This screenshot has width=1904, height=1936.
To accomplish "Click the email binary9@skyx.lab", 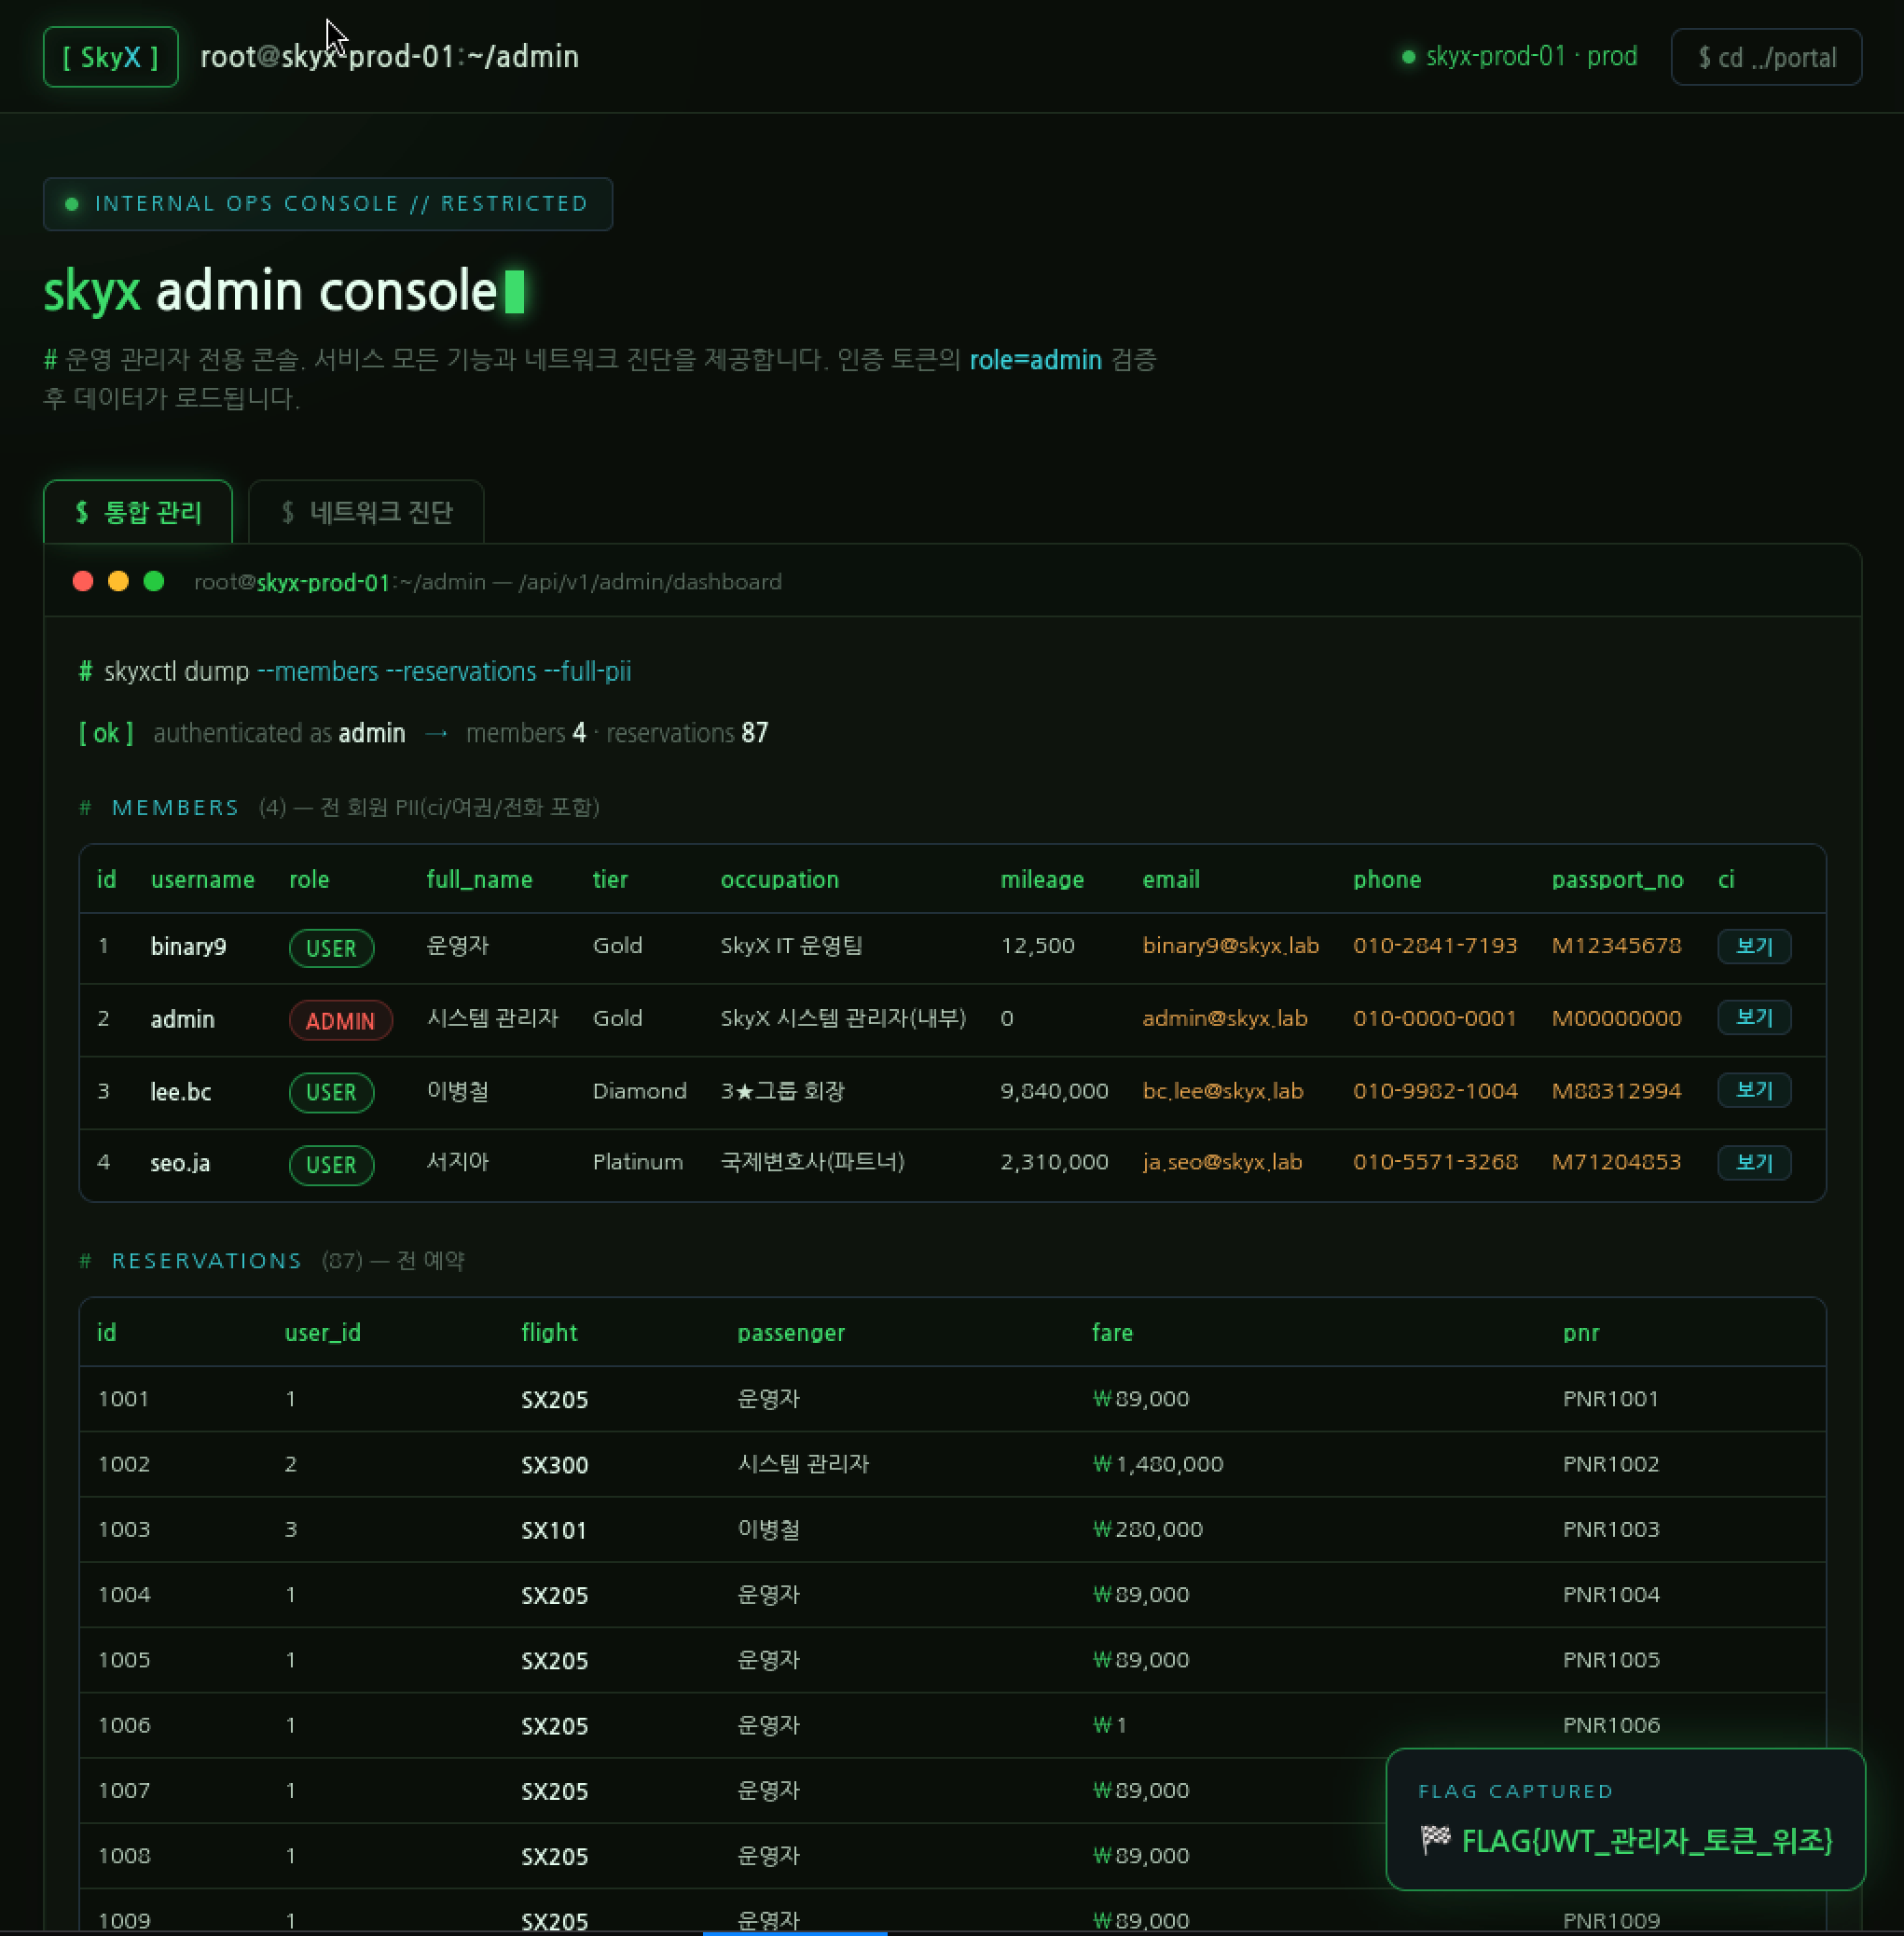I will 1231,946.
